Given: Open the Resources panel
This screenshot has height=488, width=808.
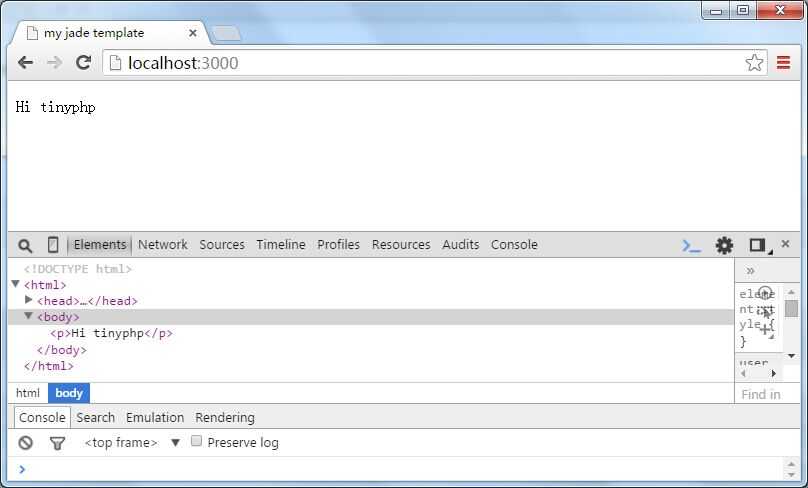Looking at the screenshot, I should click(x=401, y=245).
